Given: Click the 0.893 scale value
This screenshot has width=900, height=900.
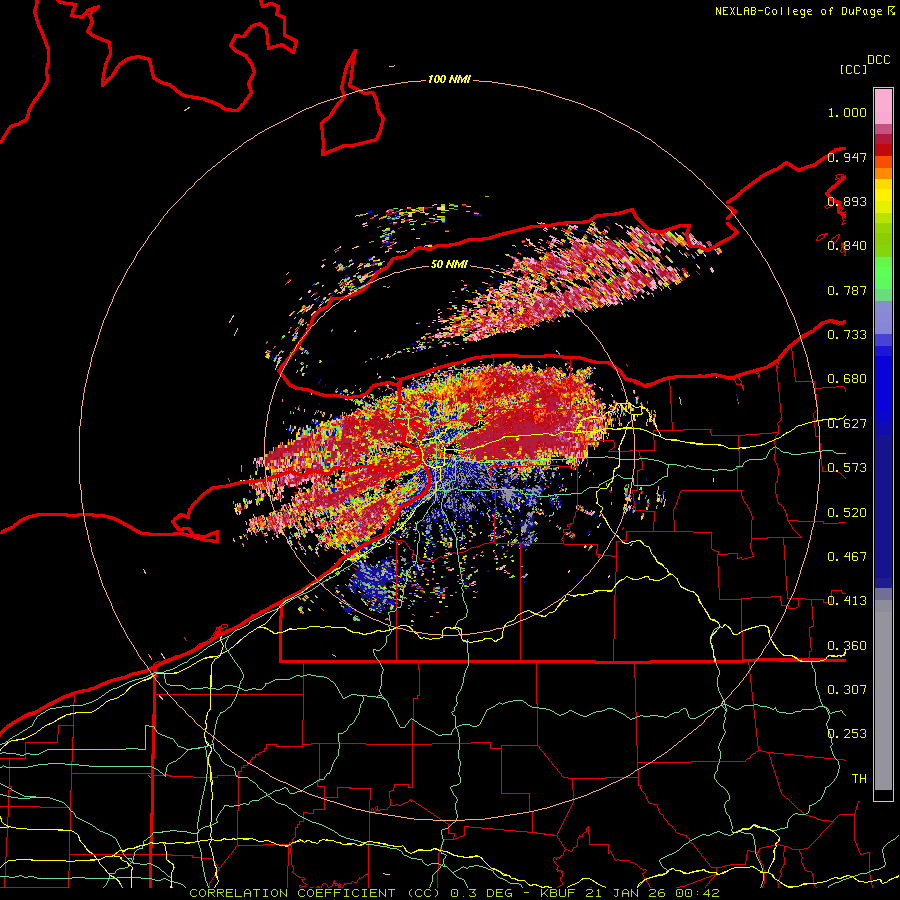Looking at the screenshot, I should (847, 201).
